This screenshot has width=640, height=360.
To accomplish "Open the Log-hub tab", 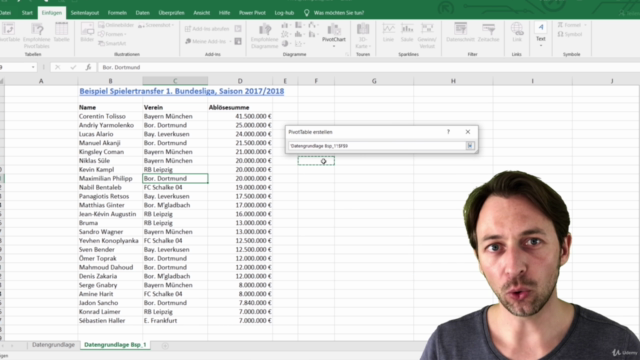I will pos(284,13).
